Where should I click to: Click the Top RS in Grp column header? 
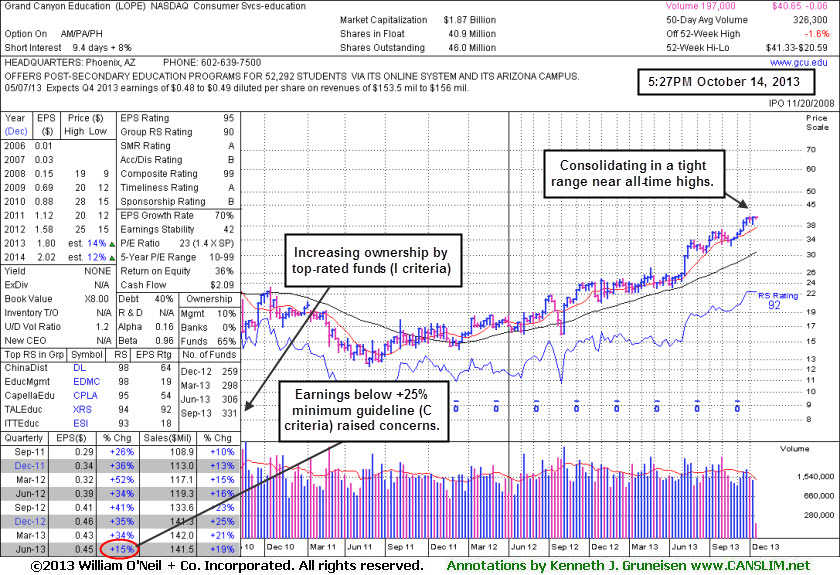coord(34,355)
